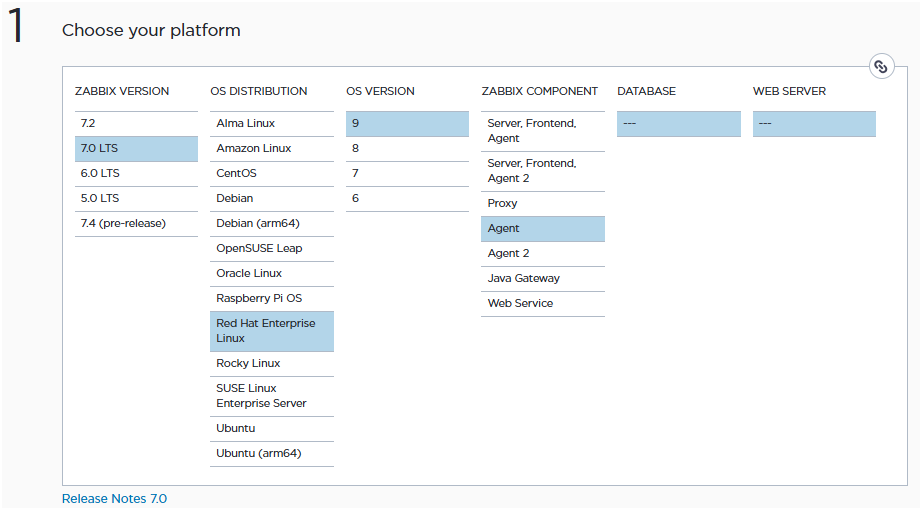922x510 pixels.
Task: Pick 7.4 (pre-release) version option
Action: click(136, 223)
